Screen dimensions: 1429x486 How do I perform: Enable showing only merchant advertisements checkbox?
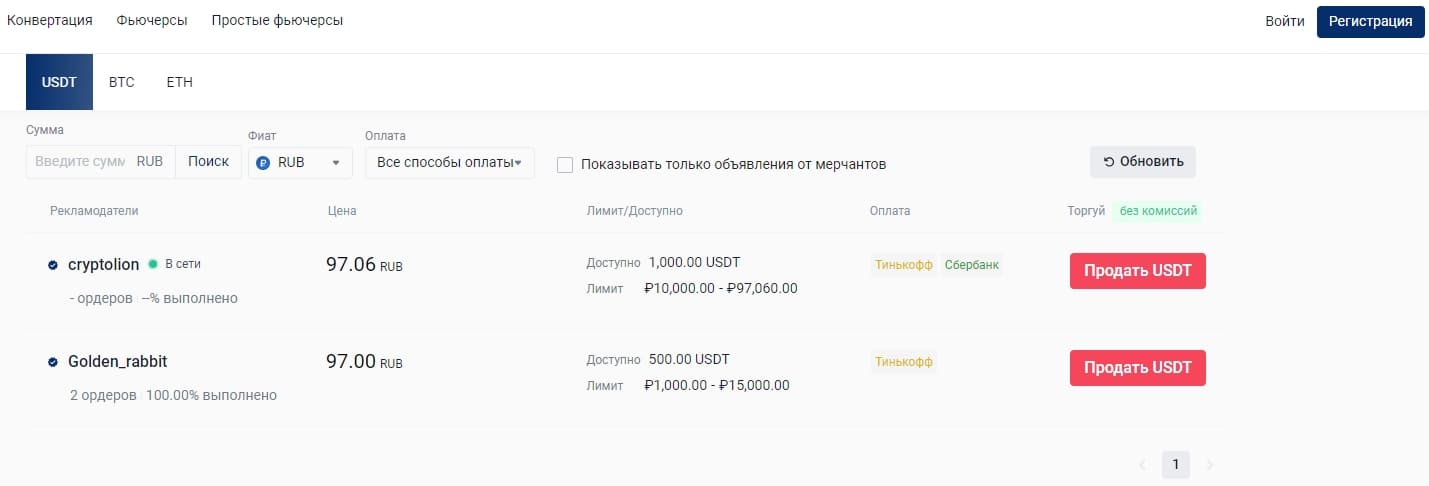(x=565, y=164)
